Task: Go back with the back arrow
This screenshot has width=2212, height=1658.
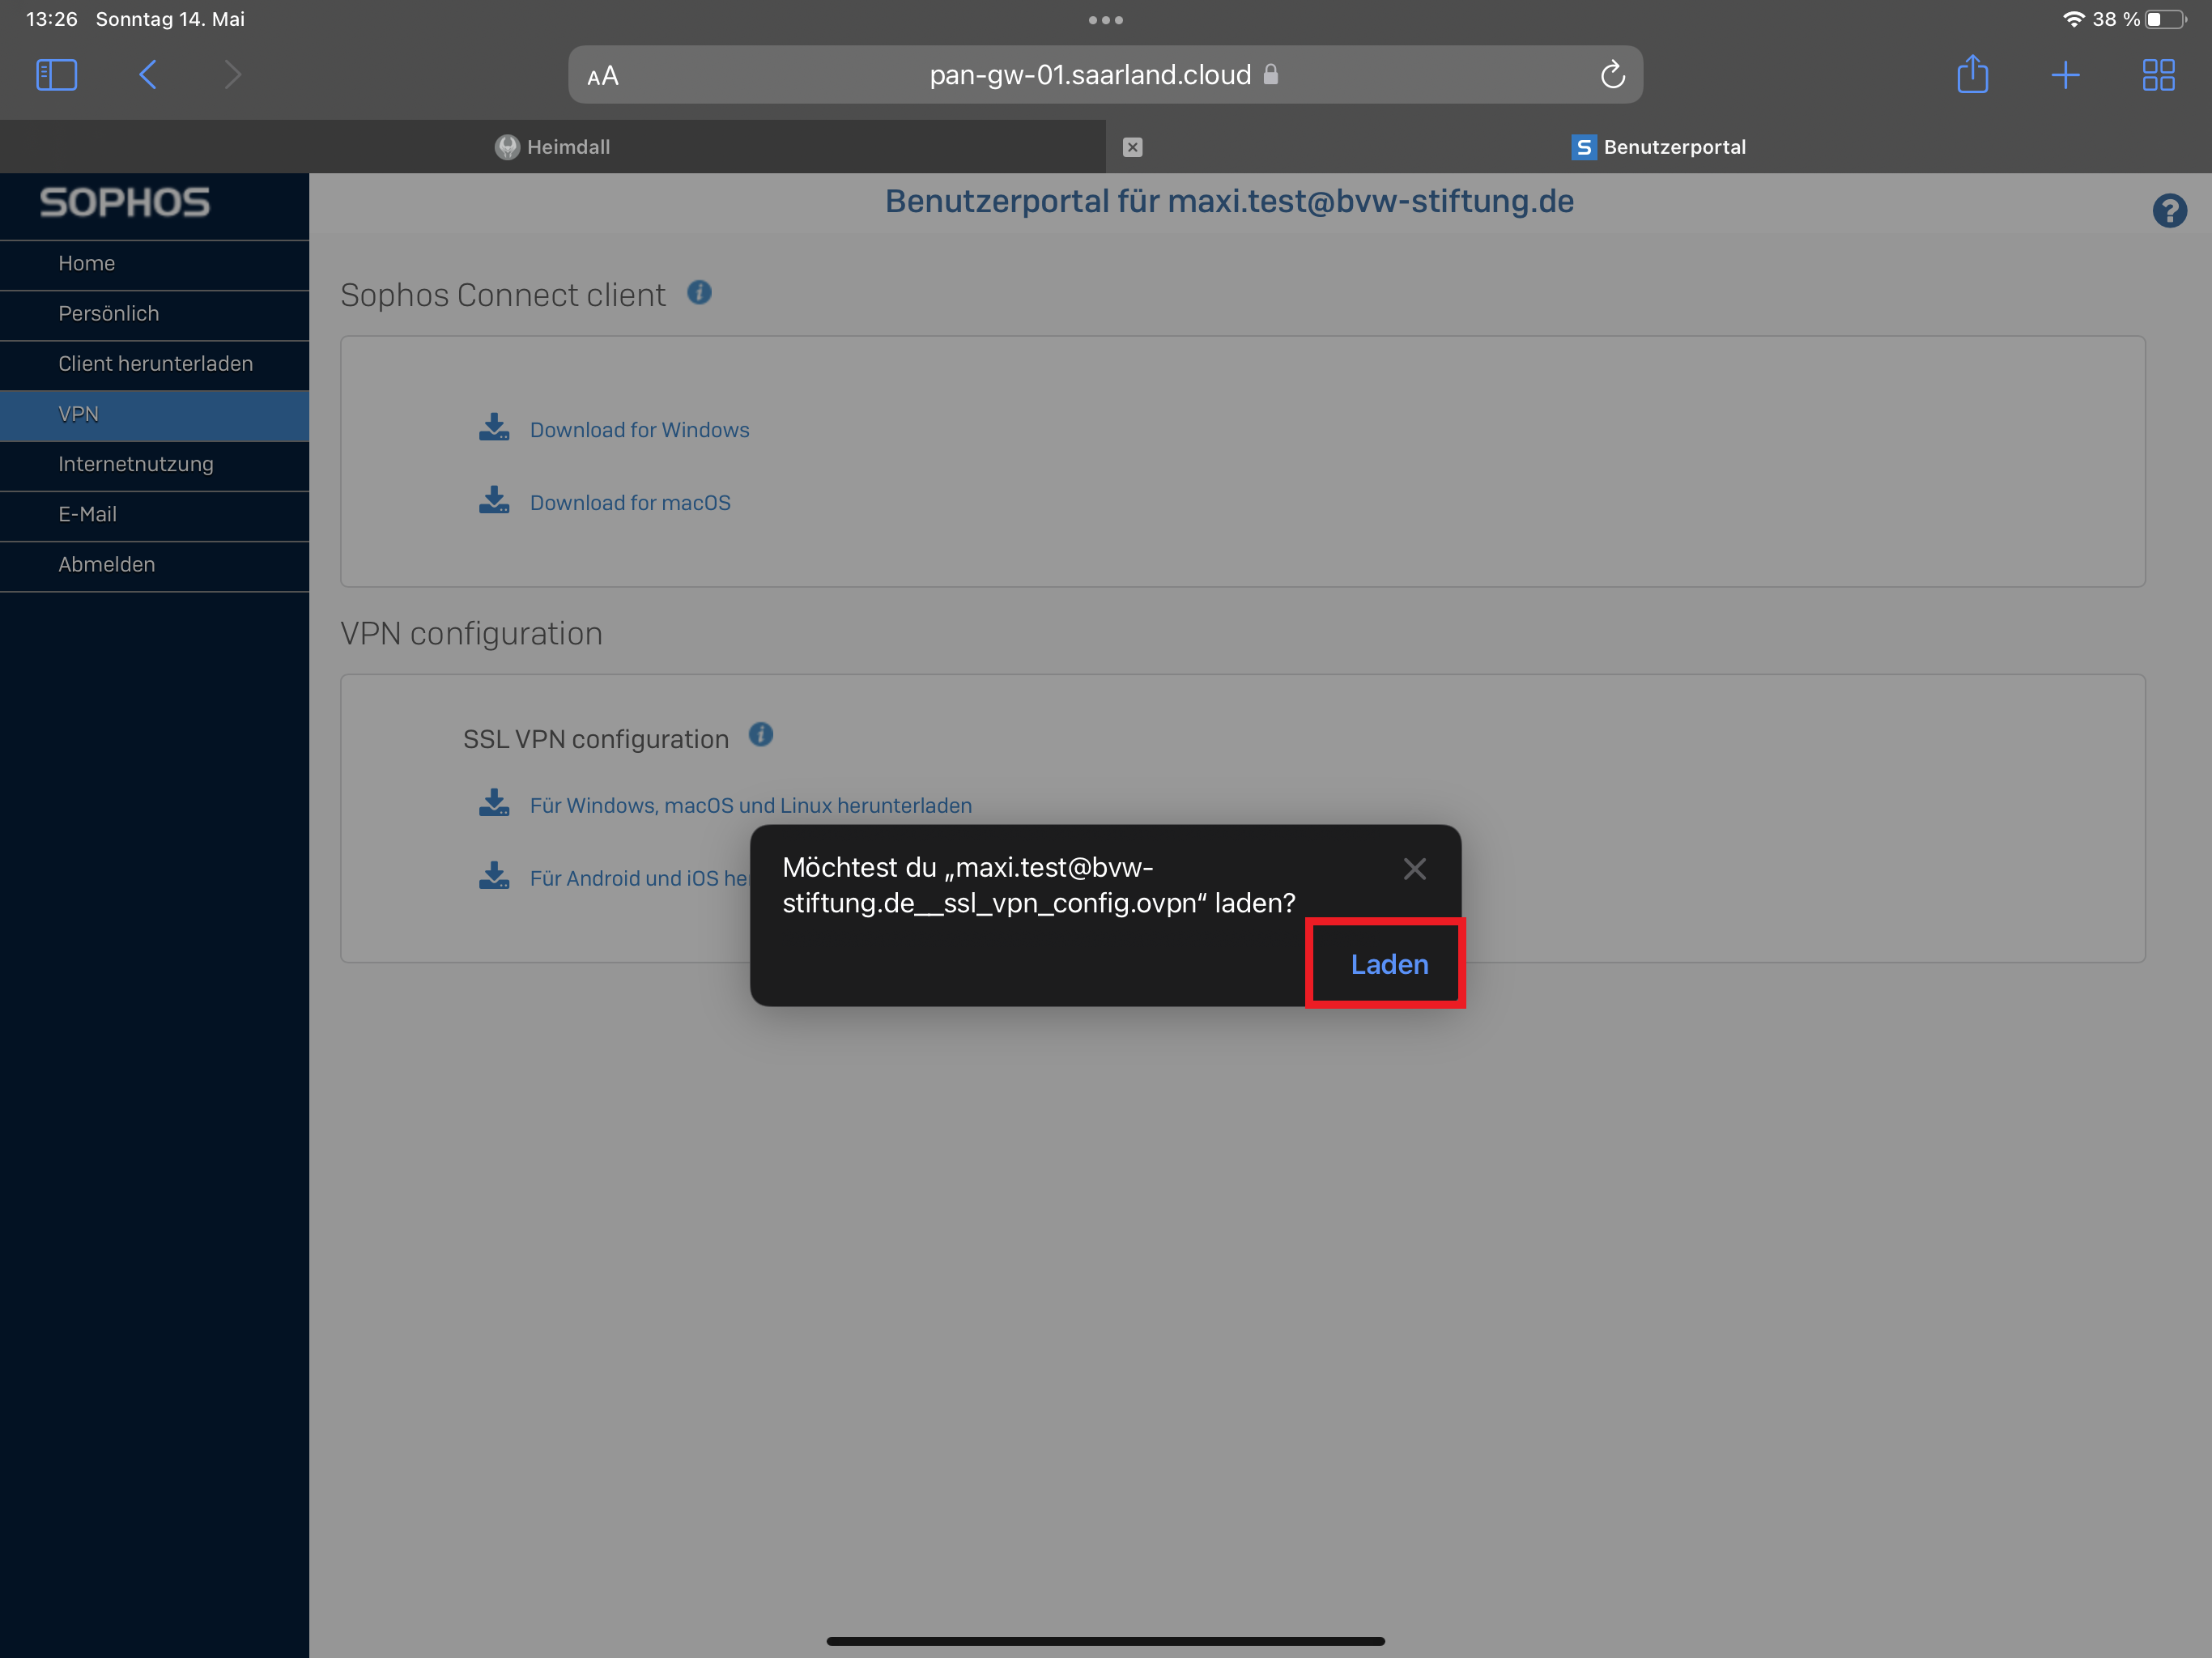Action: [x=148, y=75]
